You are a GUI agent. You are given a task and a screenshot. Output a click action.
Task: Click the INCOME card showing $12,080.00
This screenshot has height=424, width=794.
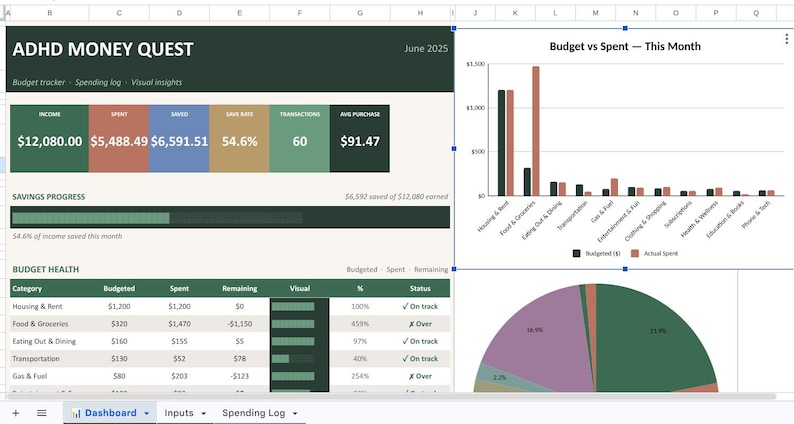click(50, 138)
